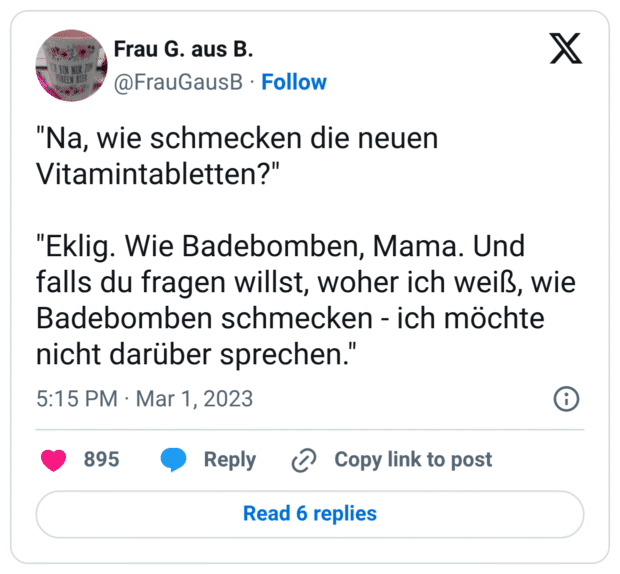The width and height of the screenshot is (620, 574).
Task: Click the display name Frau G. aus B.
Action: pos(184,50)
